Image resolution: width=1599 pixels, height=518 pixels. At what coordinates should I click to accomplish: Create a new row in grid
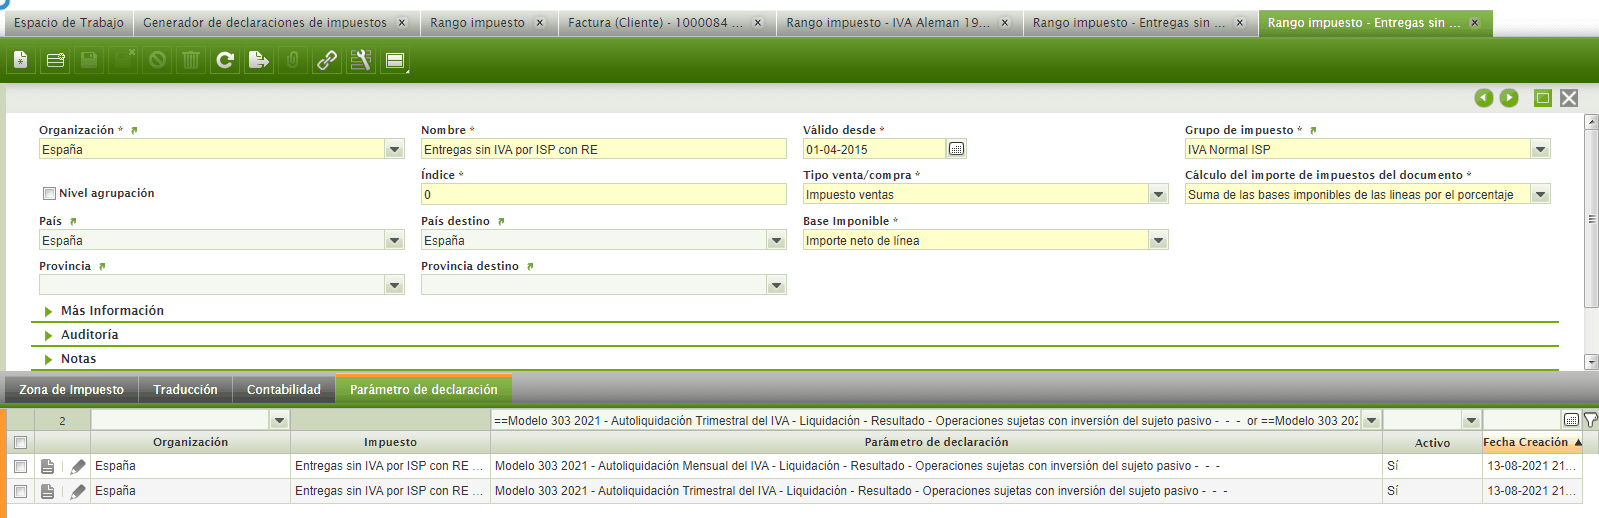tap(55, 61)
